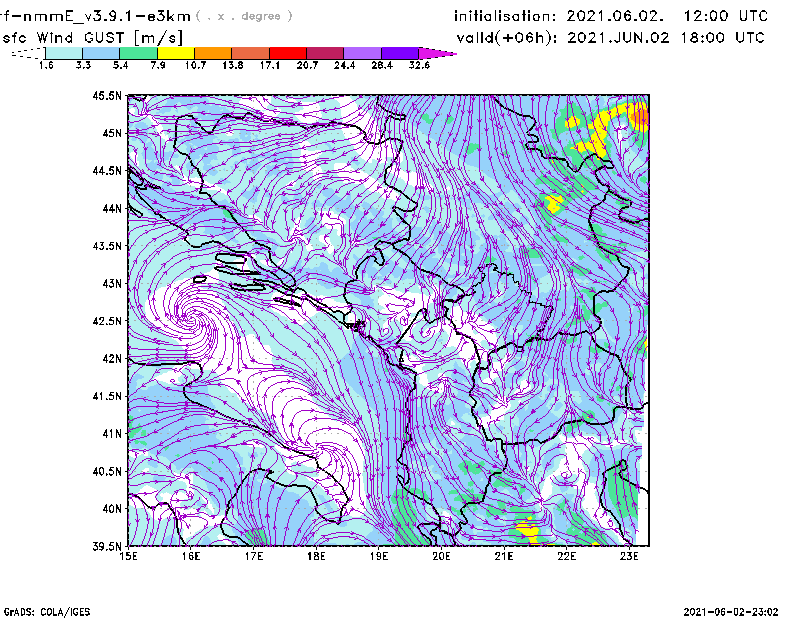Click the light cyan 1.6–3.3 legend swatch
The width and height of the screenshot is (800, 618).
[64, 53]
